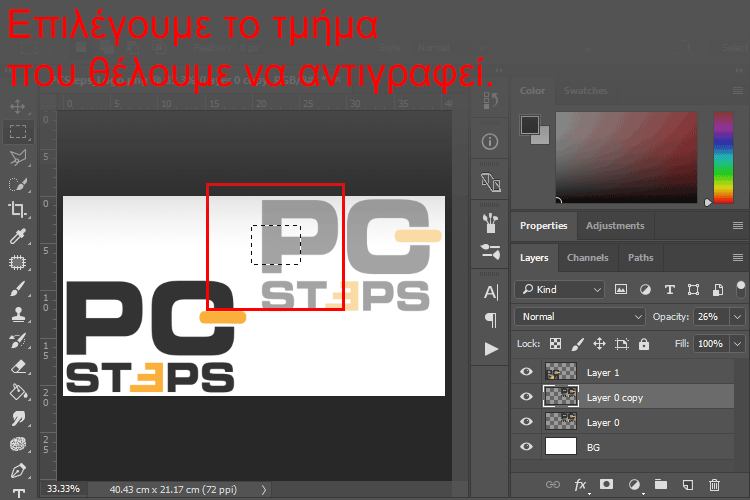Viewport: 750px width, 500px height.
Task: Select the Quick Selection tool
Action: tap(18, 184)
